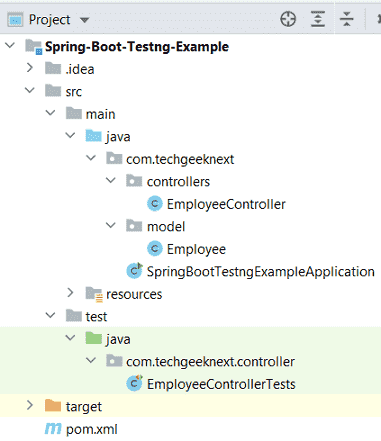Click the com.techgeeknext package icon
This screenshot has width=381, height=441.
pyautogui.click(x=114, y=158)
